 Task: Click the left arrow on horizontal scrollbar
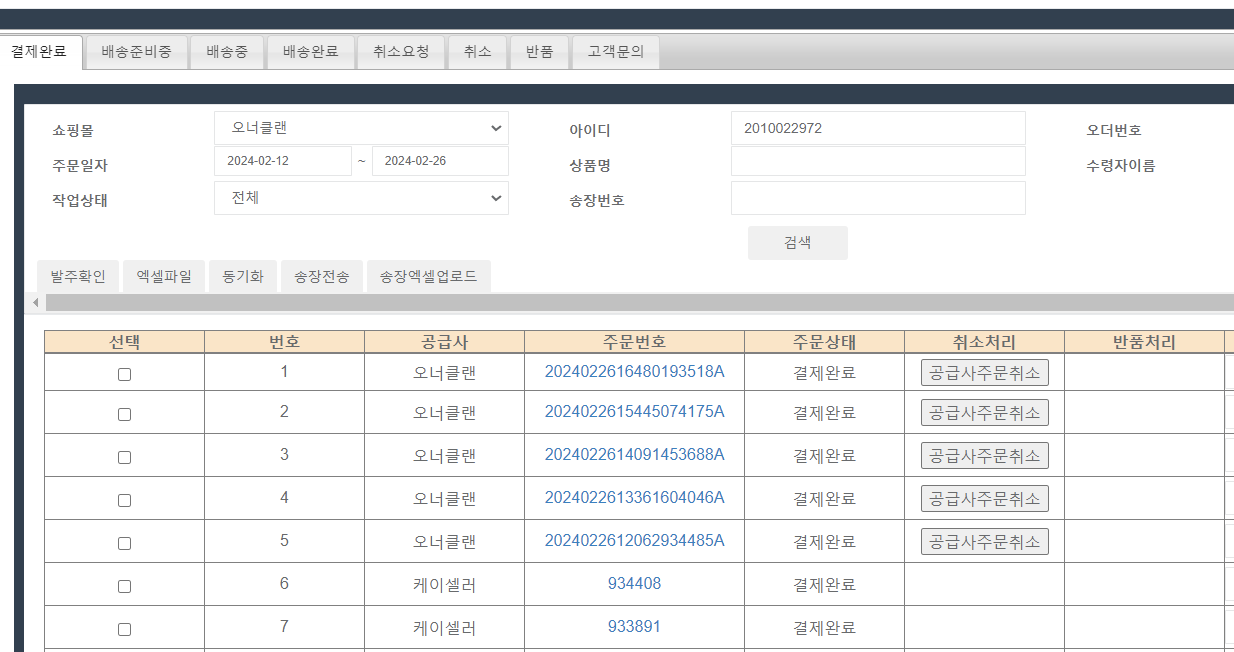point(36,302)
